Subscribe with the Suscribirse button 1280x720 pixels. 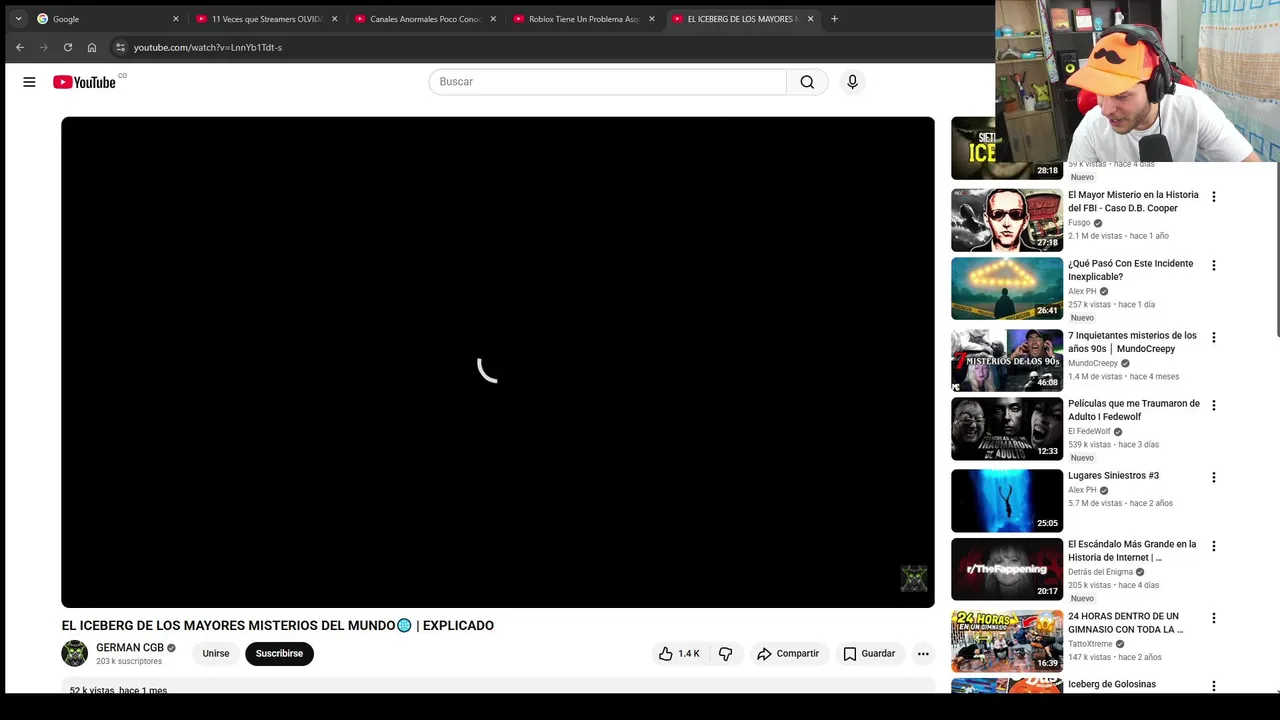point(279,654)
